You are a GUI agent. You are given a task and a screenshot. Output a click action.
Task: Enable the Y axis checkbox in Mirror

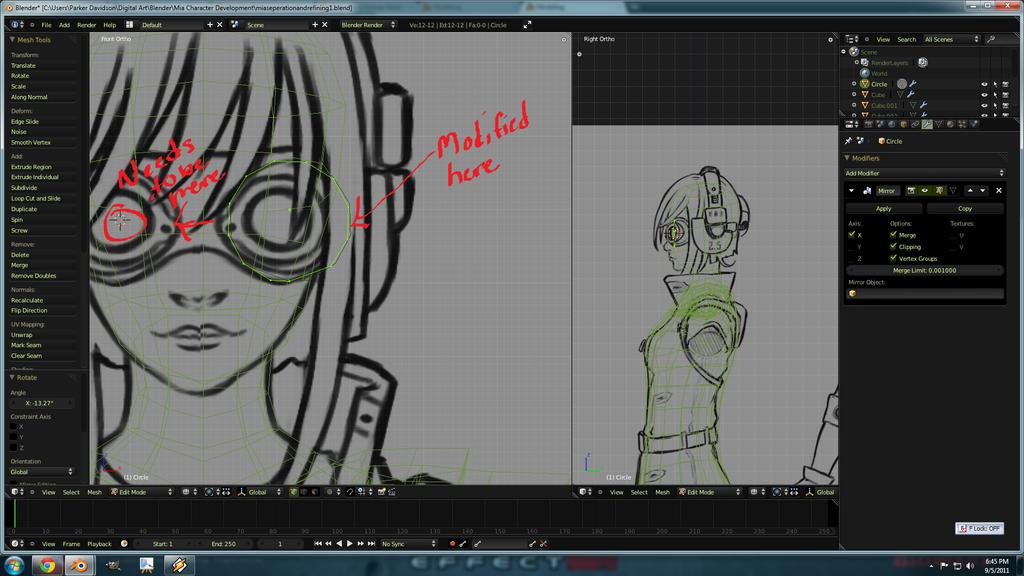[x=852, y=247]
